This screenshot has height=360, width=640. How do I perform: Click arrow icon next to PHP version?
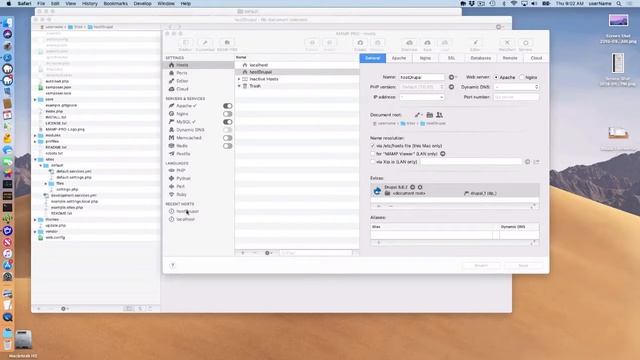click(x=451, y=87)
